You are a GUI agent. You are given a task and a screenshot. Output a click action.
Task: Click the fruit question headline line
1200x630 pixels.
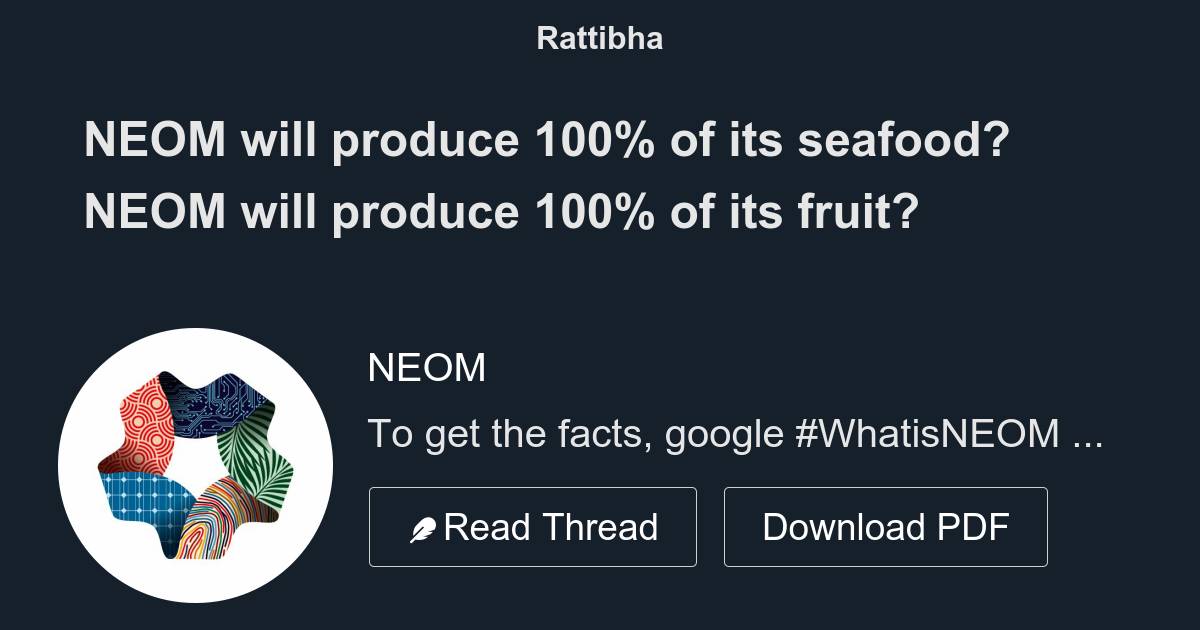coord(500,211)
